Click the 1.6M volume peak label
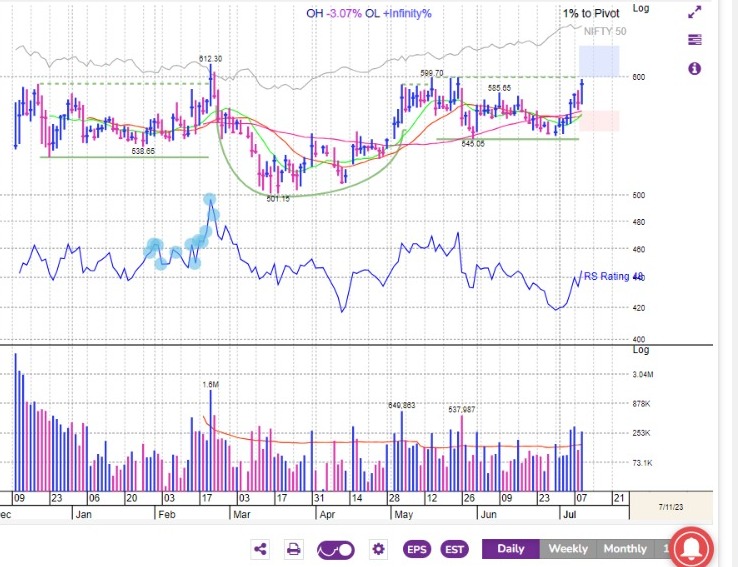The width and height of the screenshot is (738, 567). click(210, 384)
